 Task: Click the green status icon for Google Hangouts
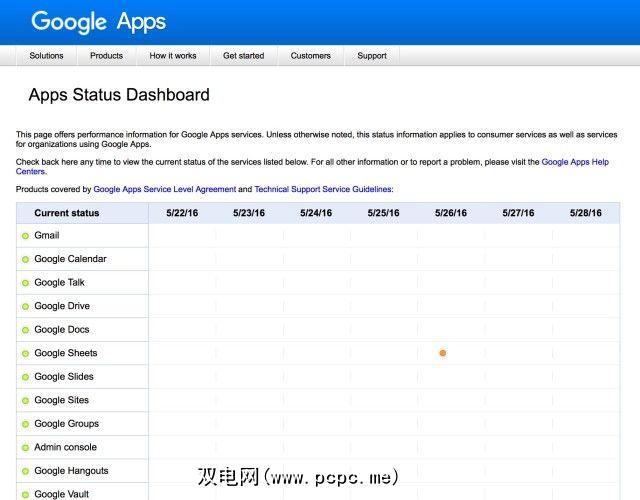point(26,471)
